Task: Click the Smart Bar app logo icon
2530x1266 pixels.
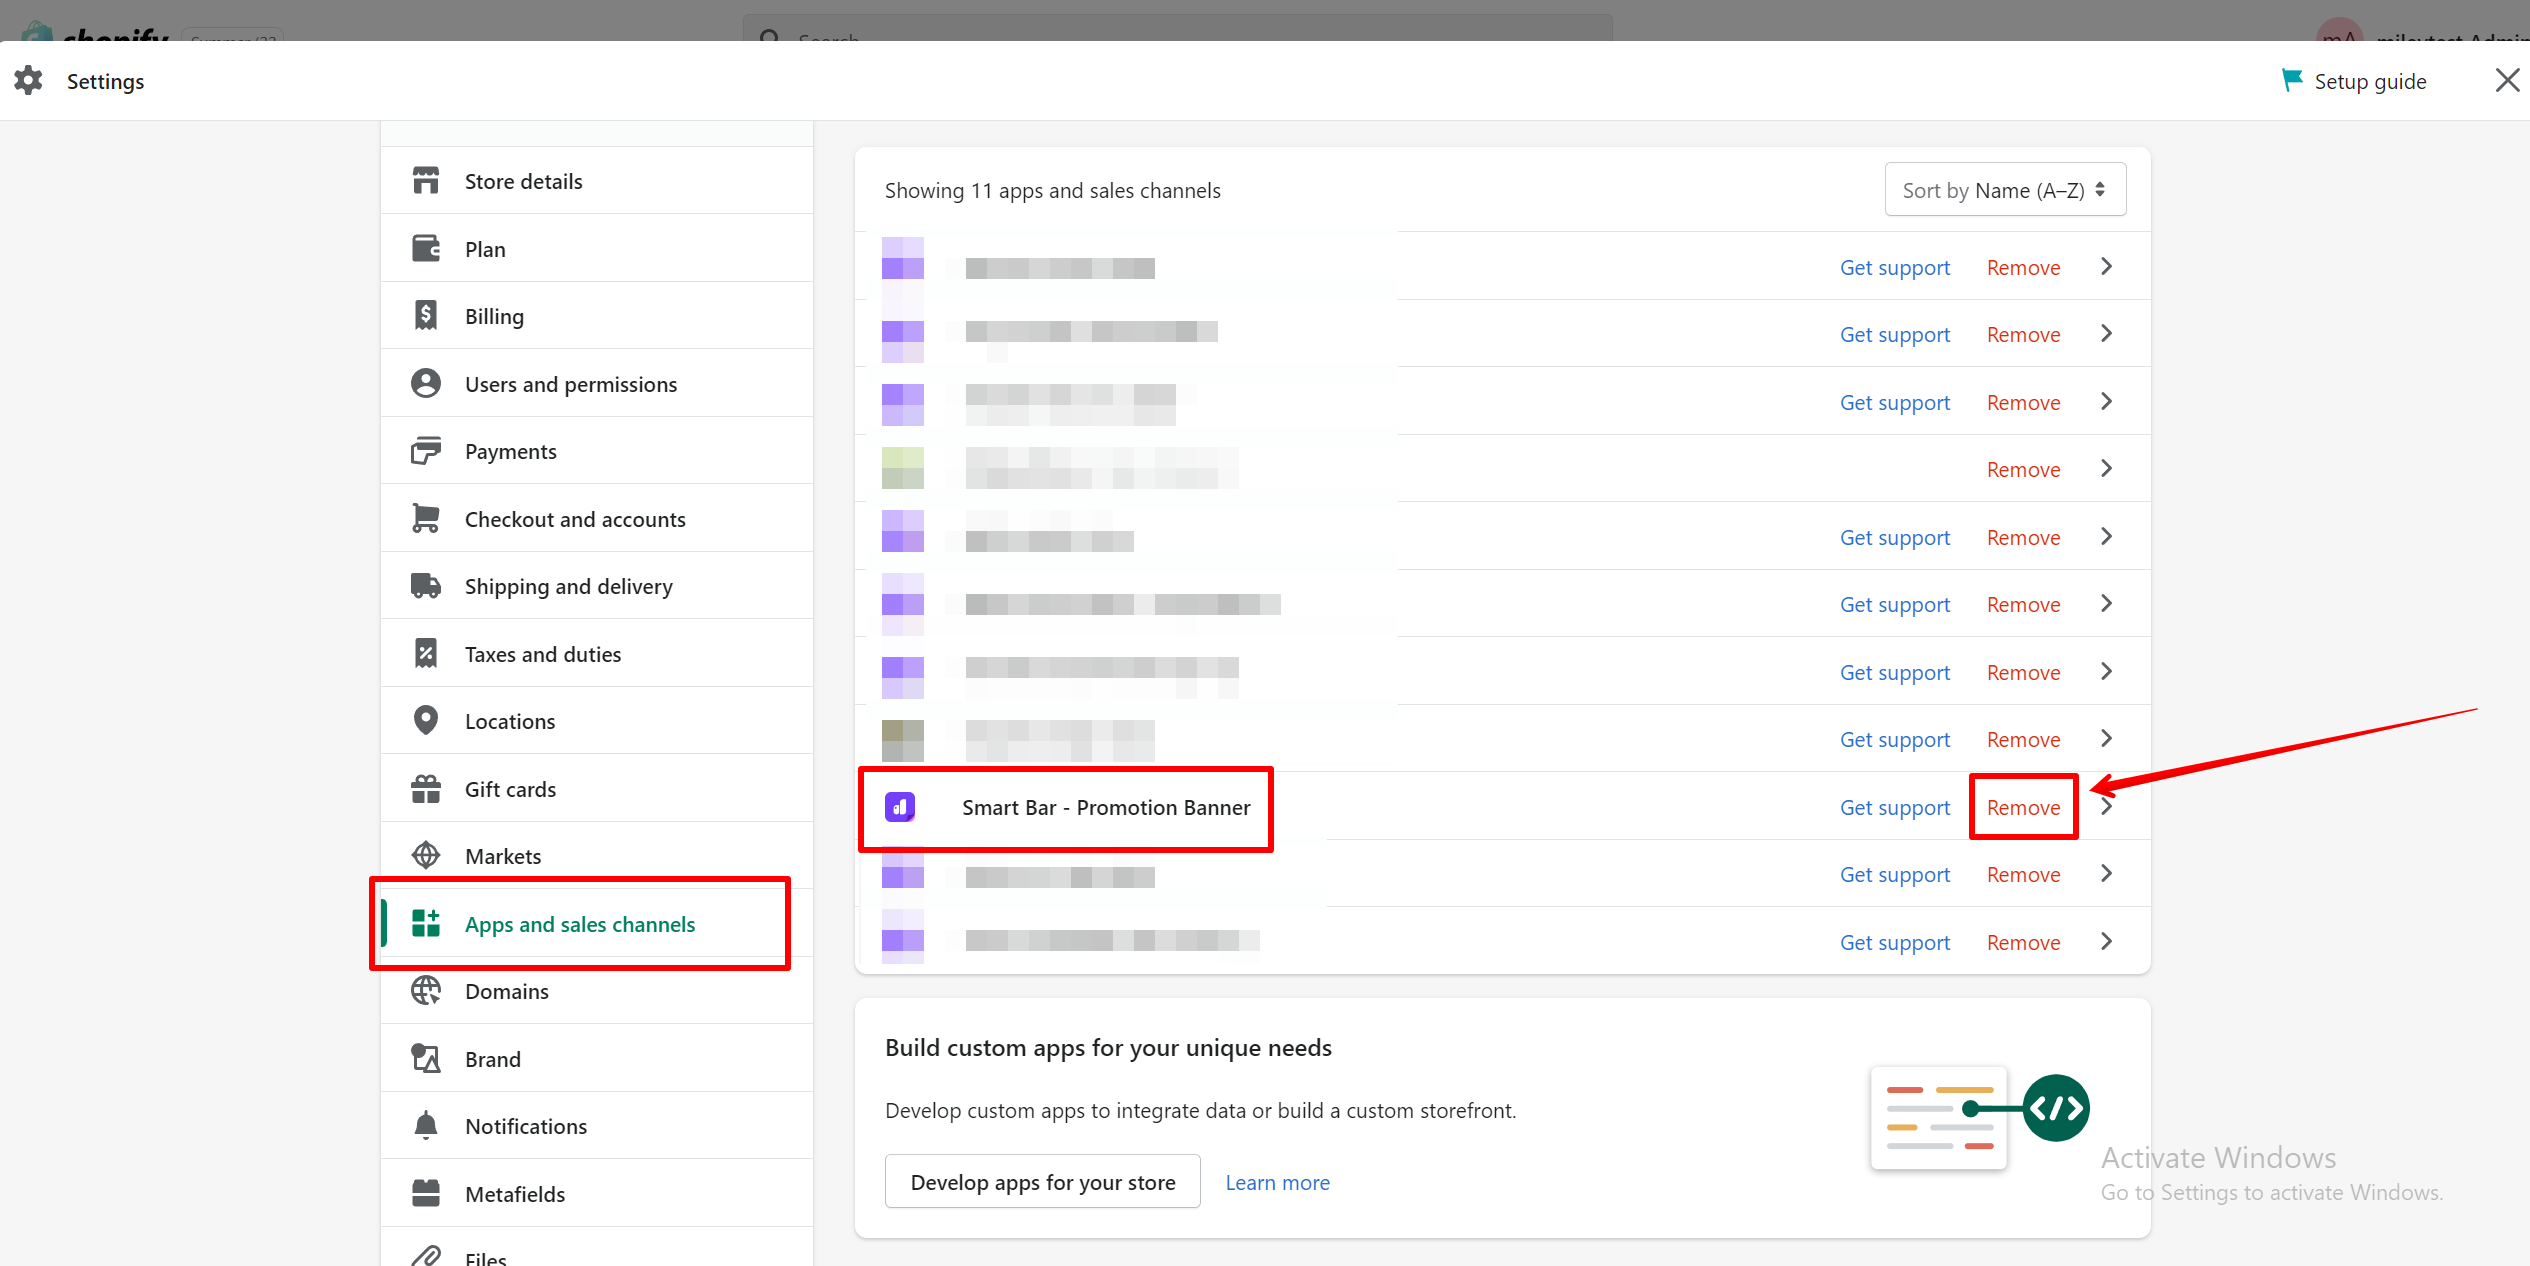Action: pyautogui.click(x=900, y=807)
